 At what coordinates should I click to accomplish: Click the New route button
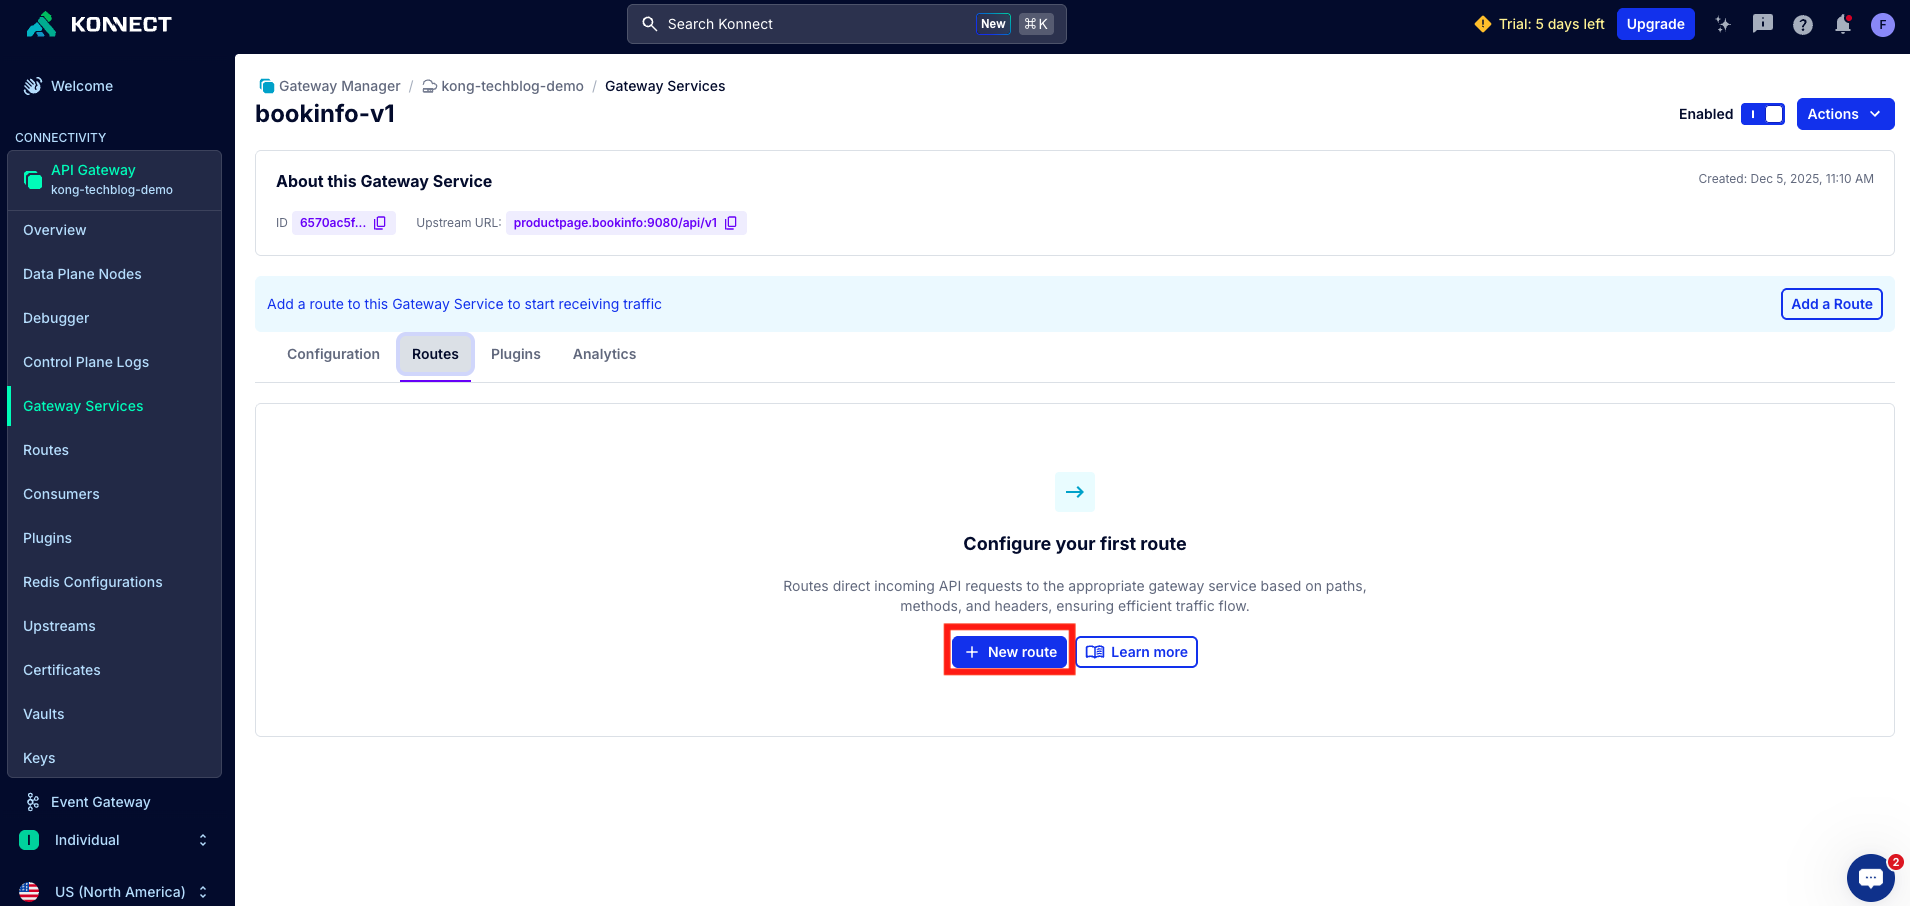coord(1009,652)
